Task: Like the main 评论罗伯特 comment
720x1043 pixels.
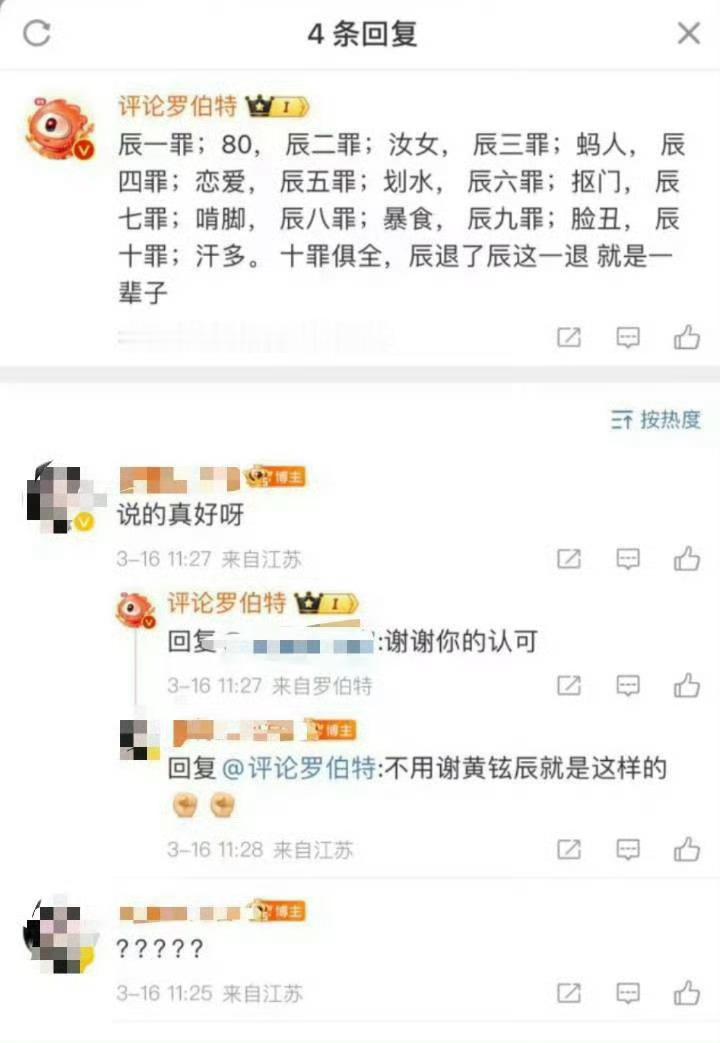Action: [687, 337]
